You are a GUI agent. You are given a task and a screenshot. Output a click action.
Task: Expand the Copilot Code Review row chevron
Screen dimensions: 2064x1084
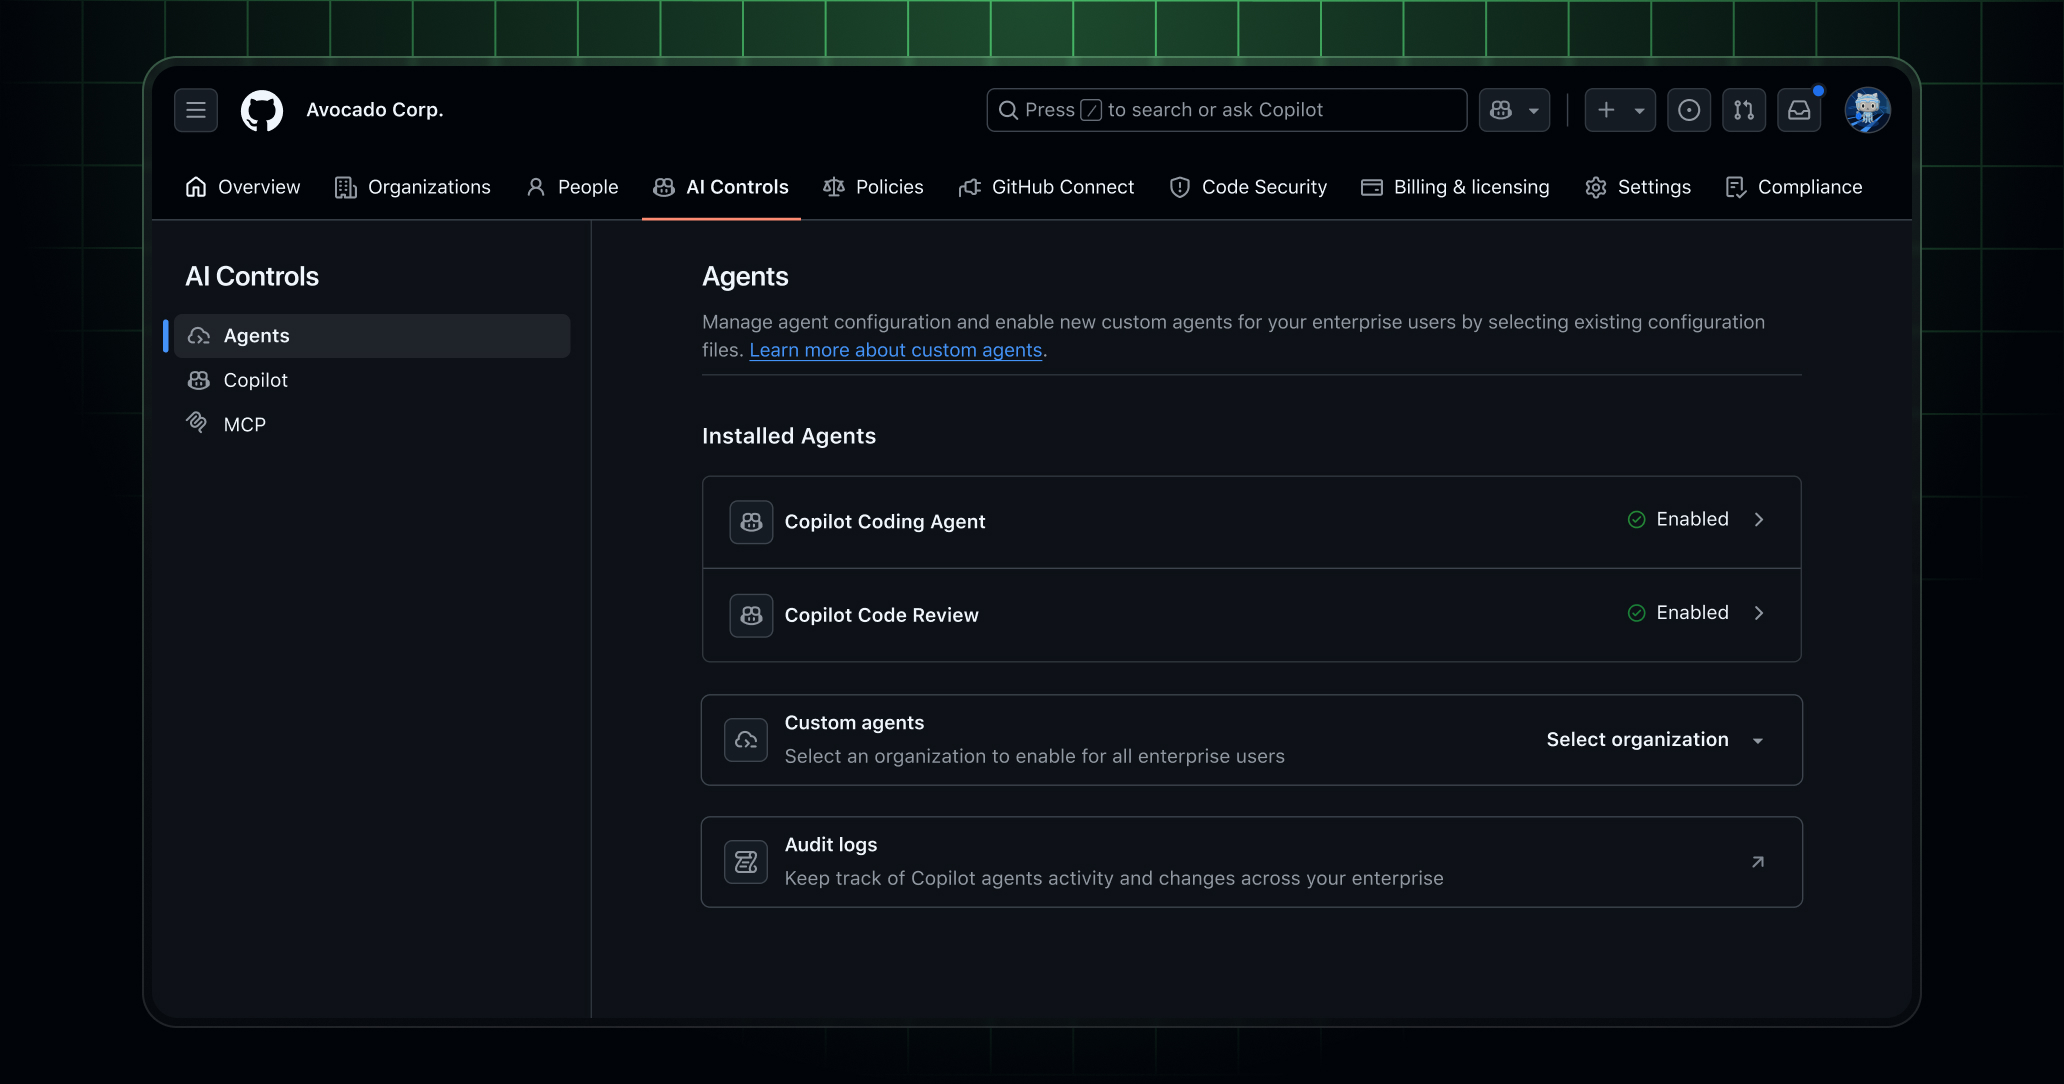pyautogui.click(x=1759, y=614)
